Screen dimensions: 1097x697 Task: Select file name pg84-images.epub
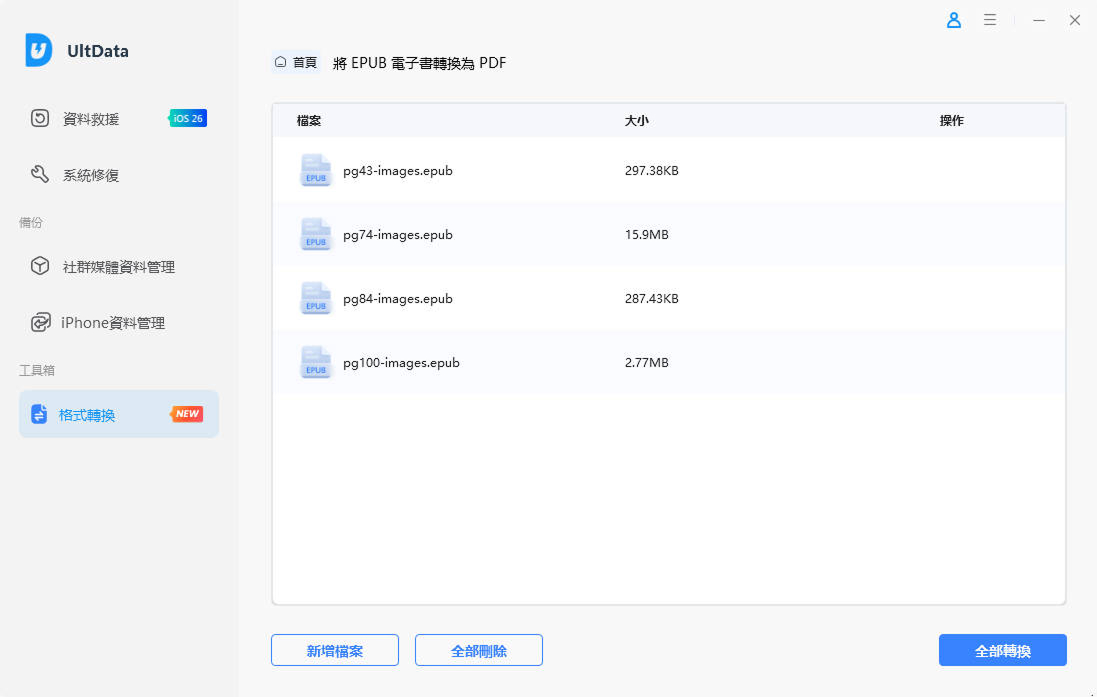coord(397,299)
